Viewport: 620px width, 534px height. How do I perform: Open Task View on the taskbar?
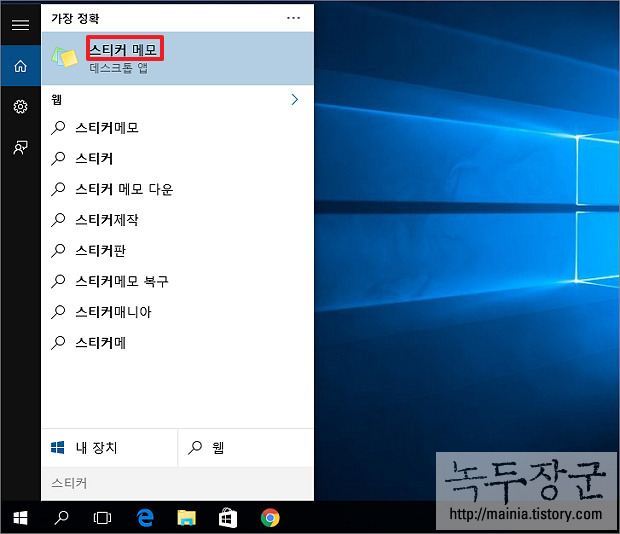coord(102,517)
